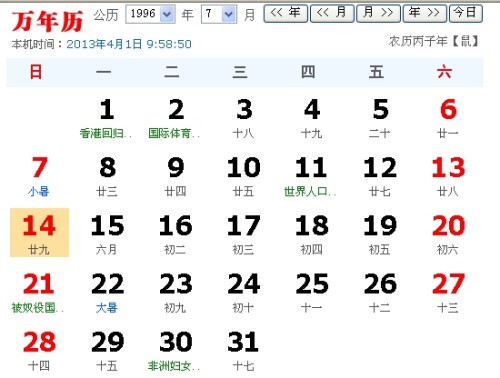Go to previous year with << 年 button
Viewport: 500px width, 378px height.
coord(285,14)
